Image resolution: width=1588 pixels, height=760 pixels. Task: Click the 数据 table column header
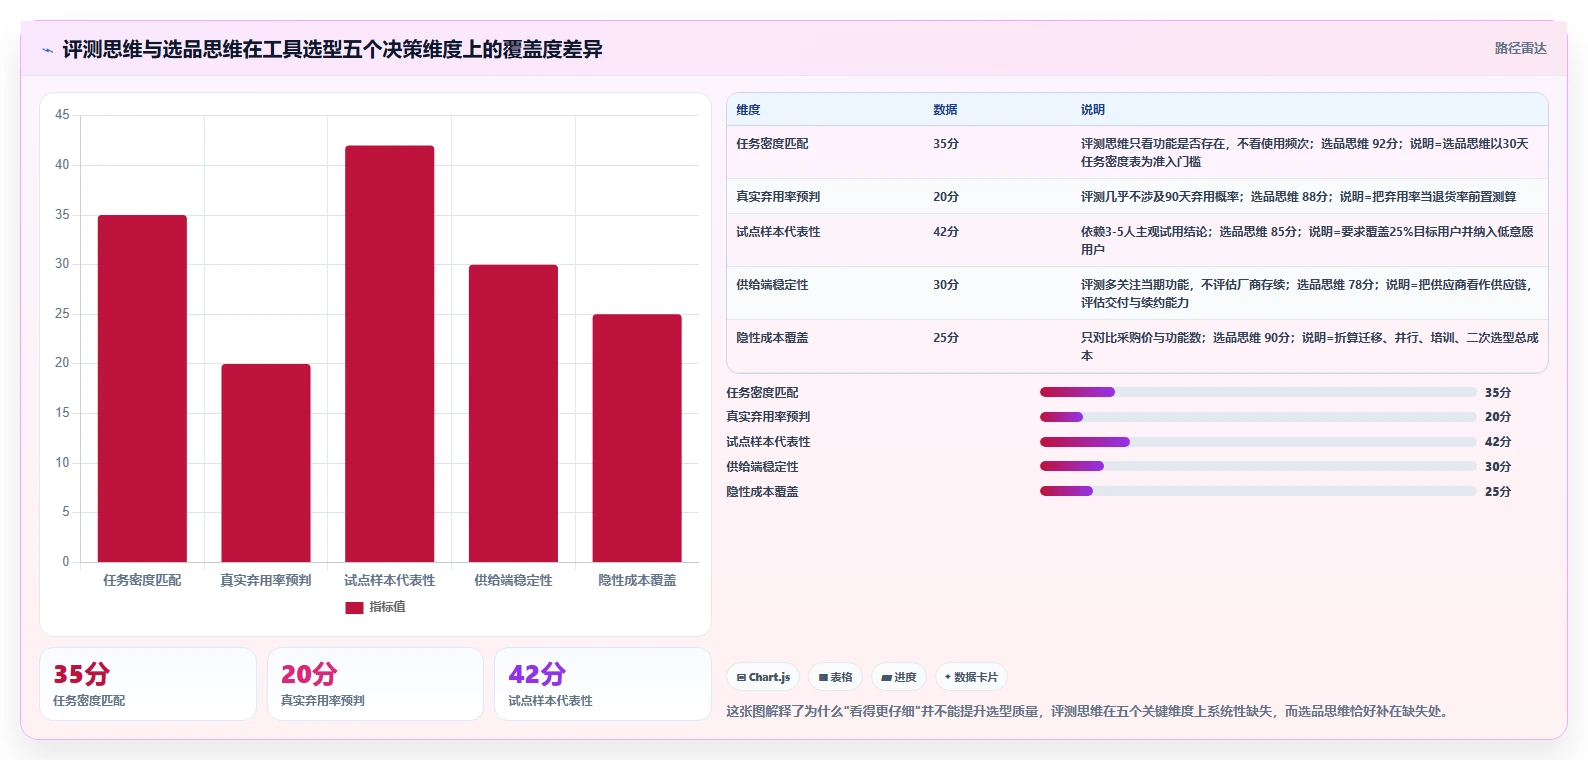[945, 110]
